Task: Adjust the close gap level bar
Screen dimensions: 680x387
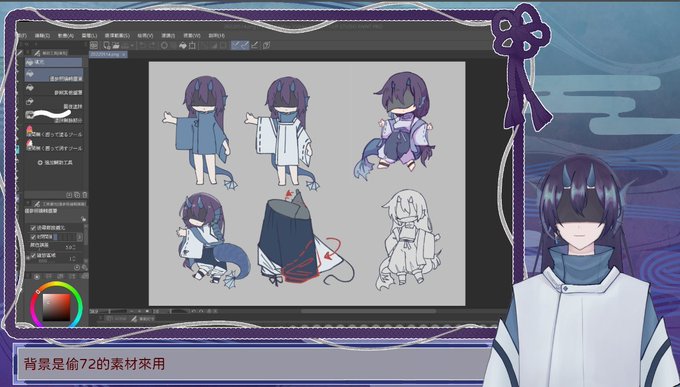Action: click(x=65, y=237)
